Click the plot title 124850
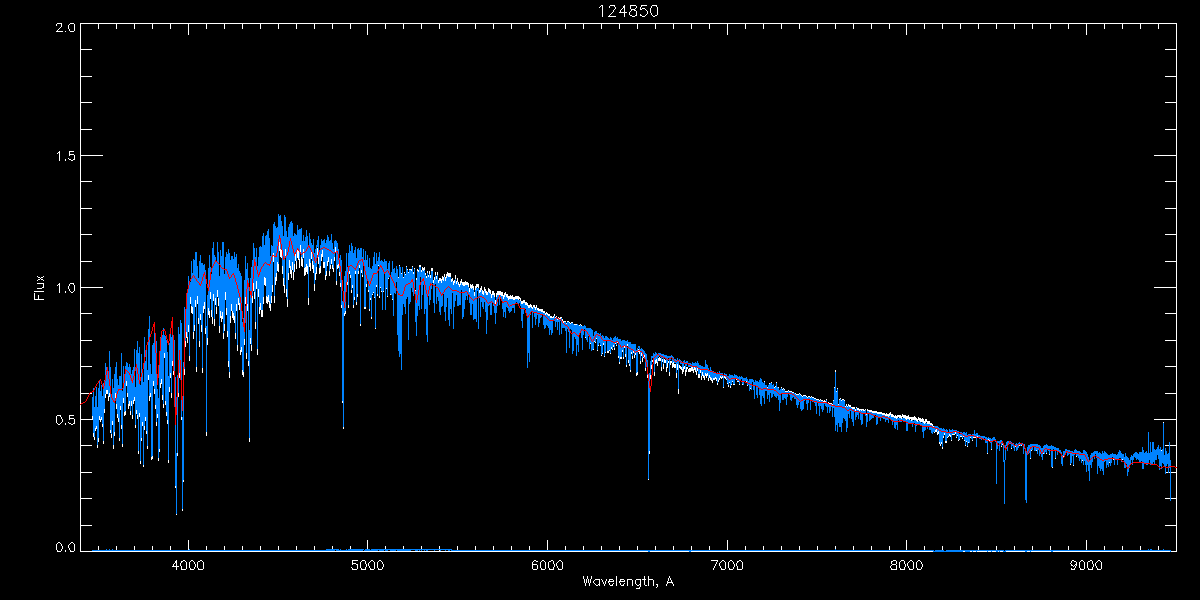 point(628,11)
